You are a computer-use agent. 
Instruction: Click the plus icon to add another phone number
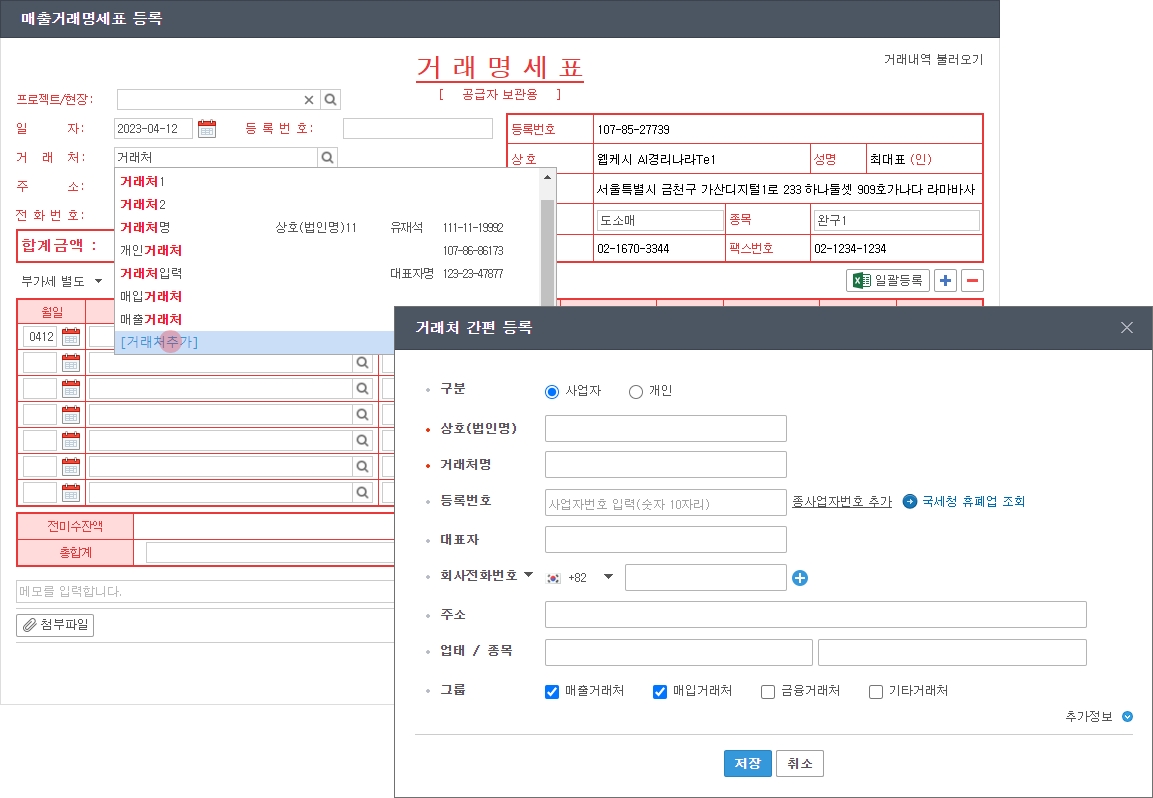click(800, 578)
